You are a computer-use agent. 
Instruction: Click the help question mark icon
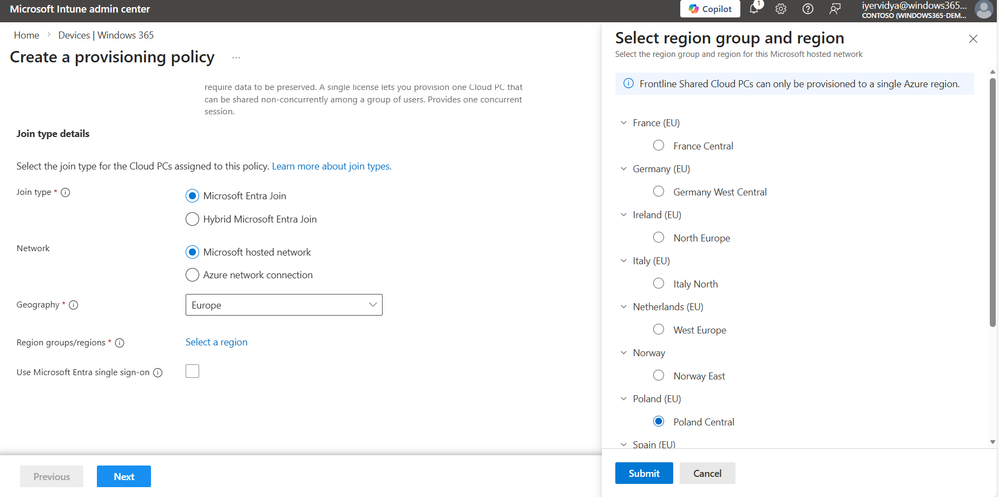coord(808,9)
